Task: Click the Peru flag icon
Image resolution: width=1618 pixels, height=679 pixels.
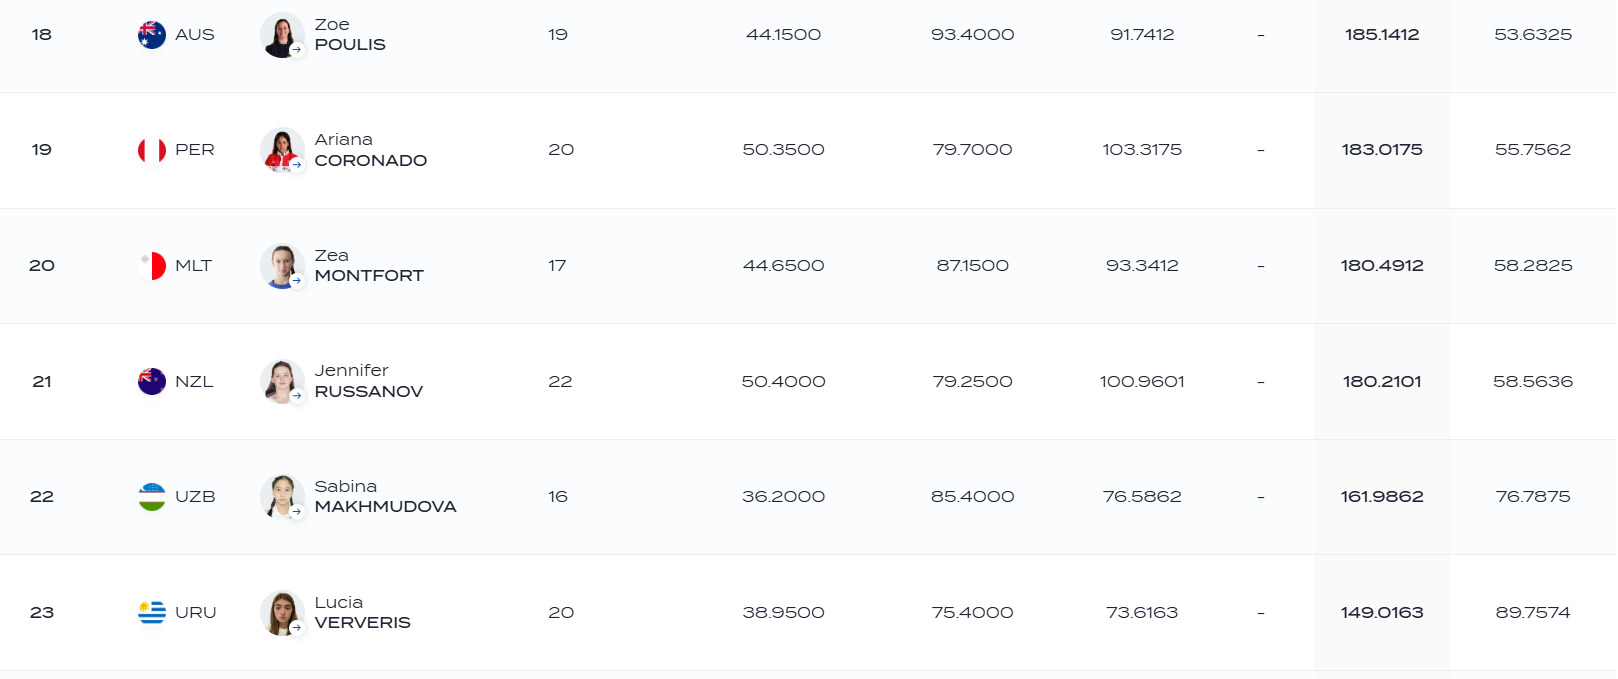Action: coord(152,150)
